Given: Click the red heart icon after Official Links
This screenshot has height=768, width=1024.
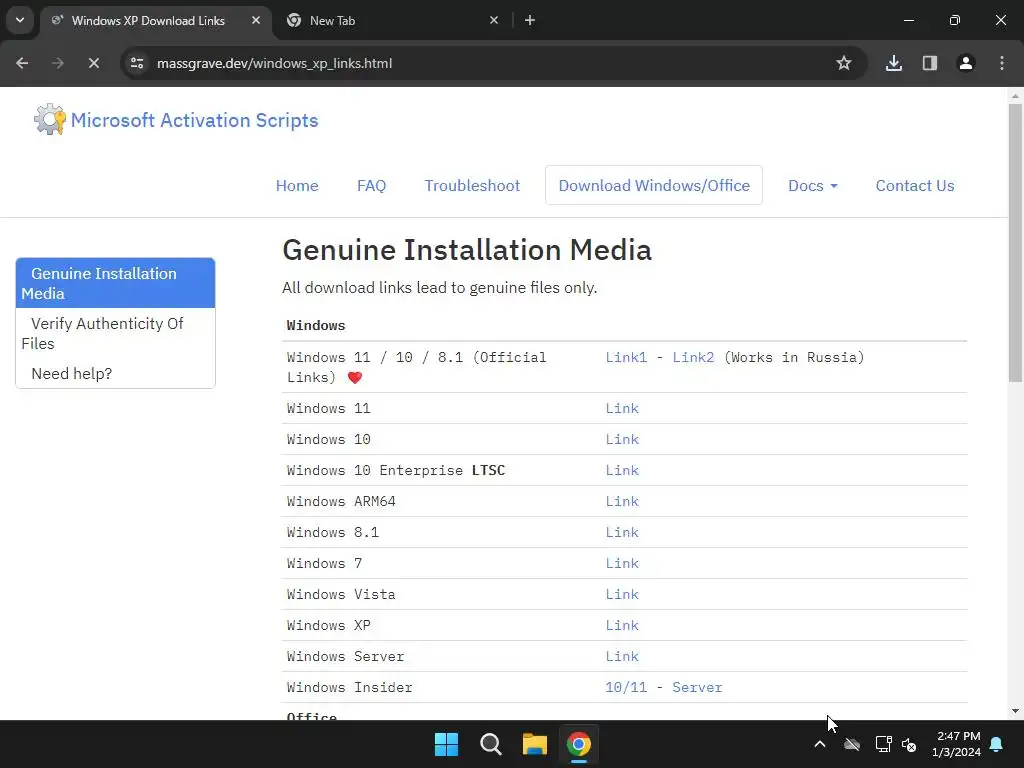Looking at the screenshot, I should pos(355,377).
